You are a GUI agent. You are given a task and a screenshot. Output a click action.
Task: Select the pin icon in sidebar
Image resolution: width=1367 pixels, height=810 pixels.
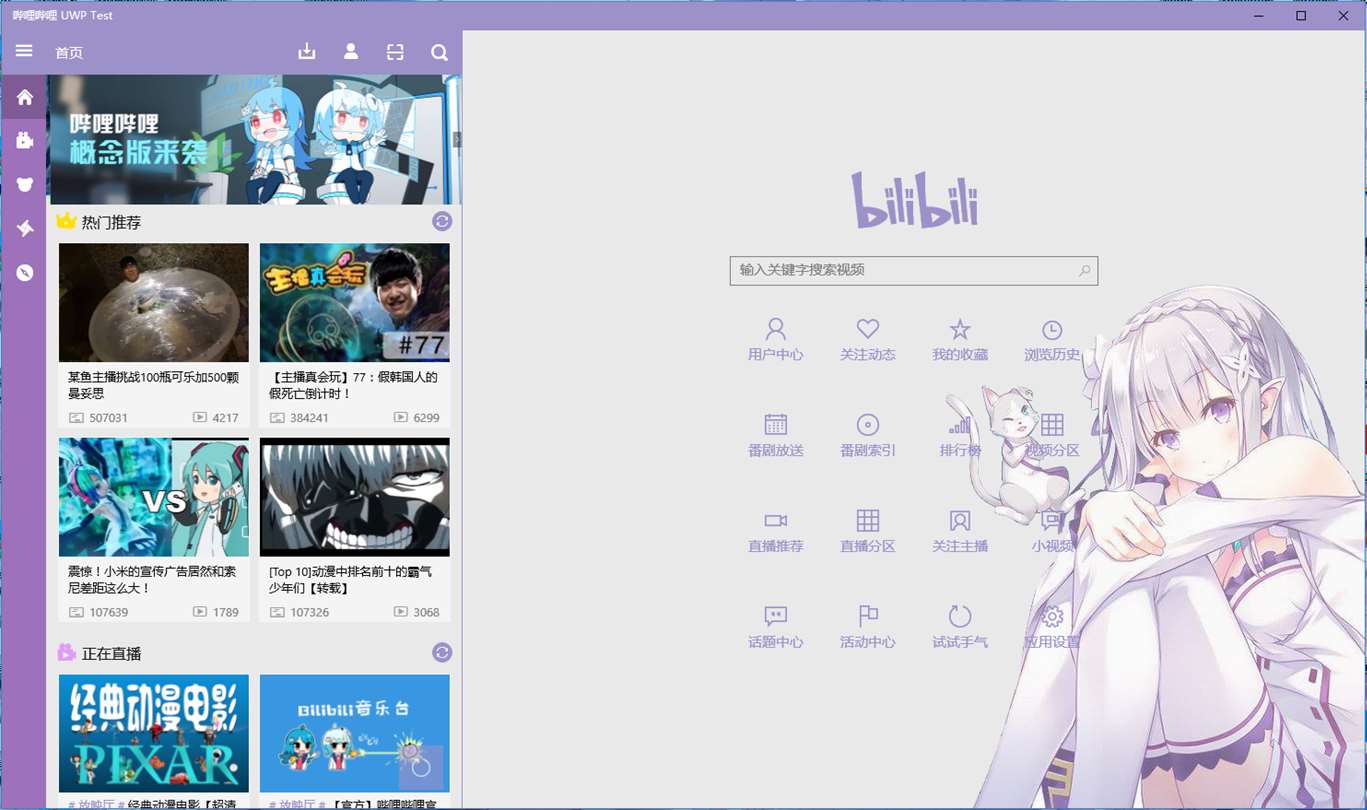(24, 229)
